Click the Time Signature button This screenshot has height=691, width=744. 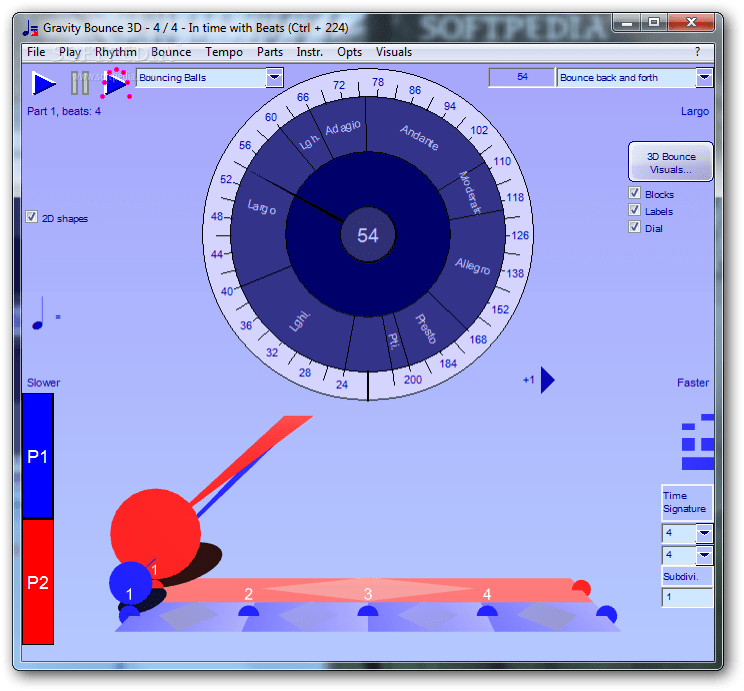pyautogui.click(x=687, y=503)
